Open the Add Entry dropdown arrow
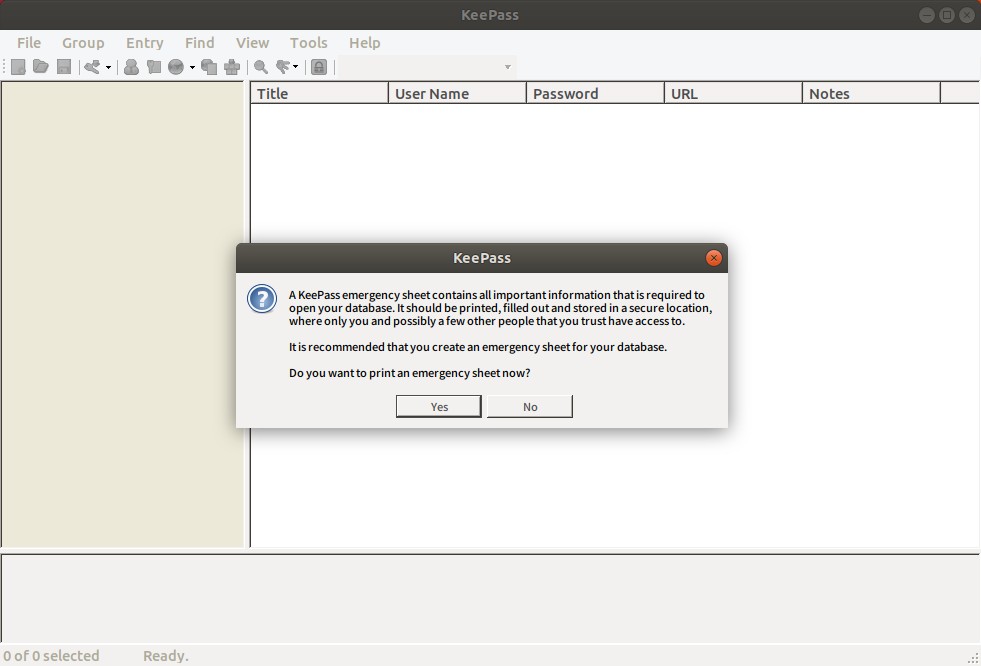Image resolution: width=981 pixels, height=666 pixels. (108, 67)
